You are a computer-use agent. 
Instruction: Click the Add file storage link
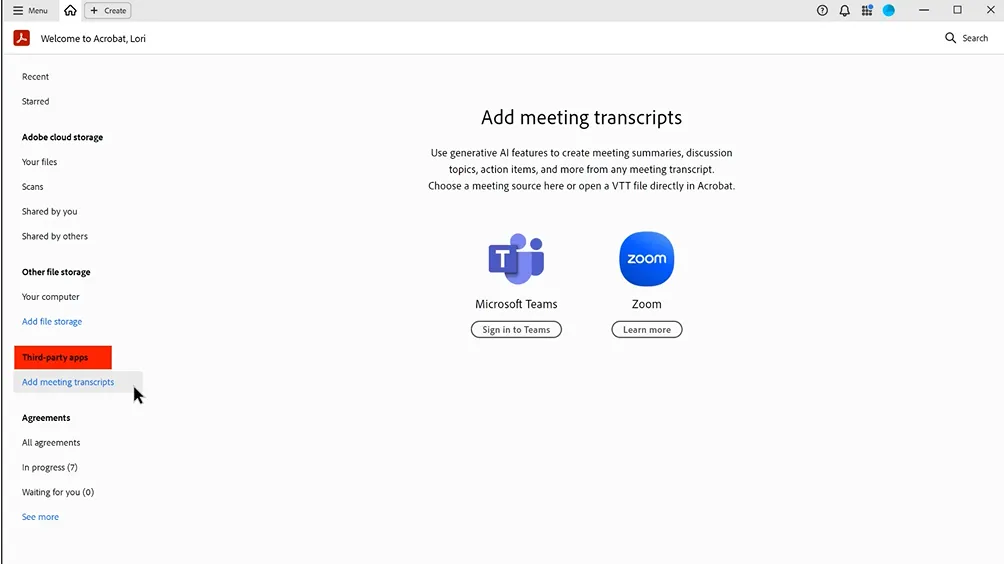point(52,321)
